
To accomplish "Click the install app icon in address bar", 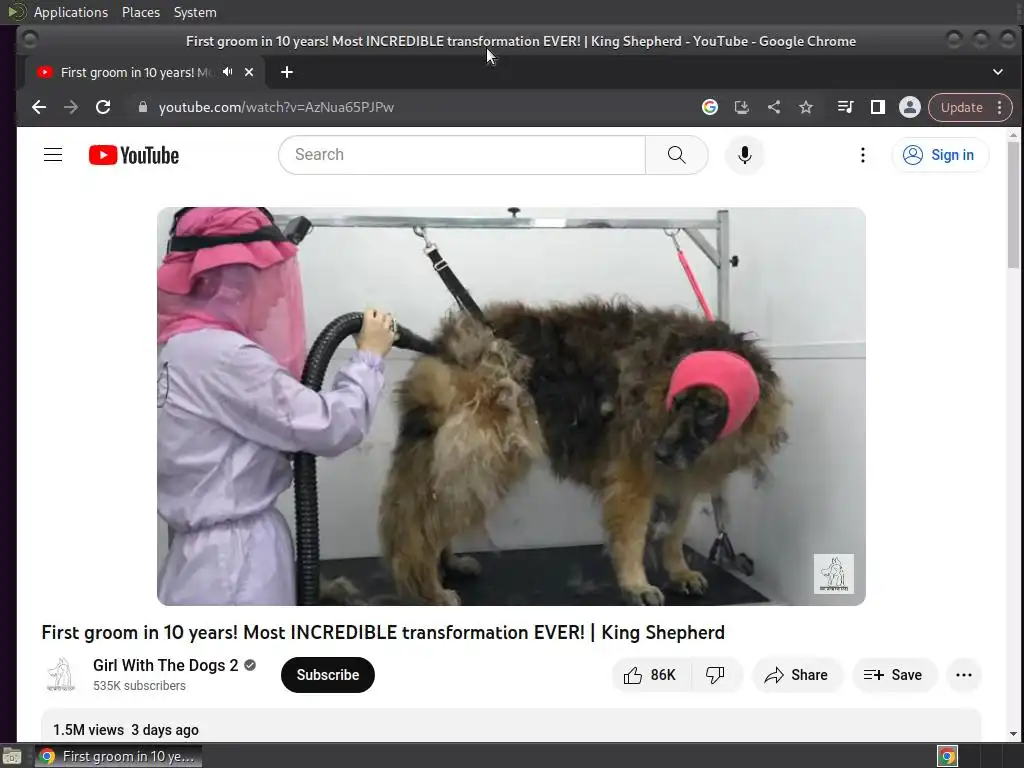I will (x=742, y=107).
